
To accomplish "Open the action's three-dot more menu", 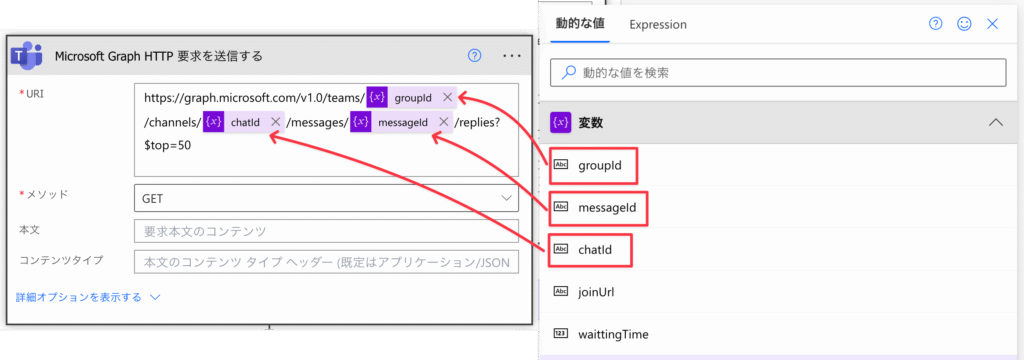I will click(512, 56).
